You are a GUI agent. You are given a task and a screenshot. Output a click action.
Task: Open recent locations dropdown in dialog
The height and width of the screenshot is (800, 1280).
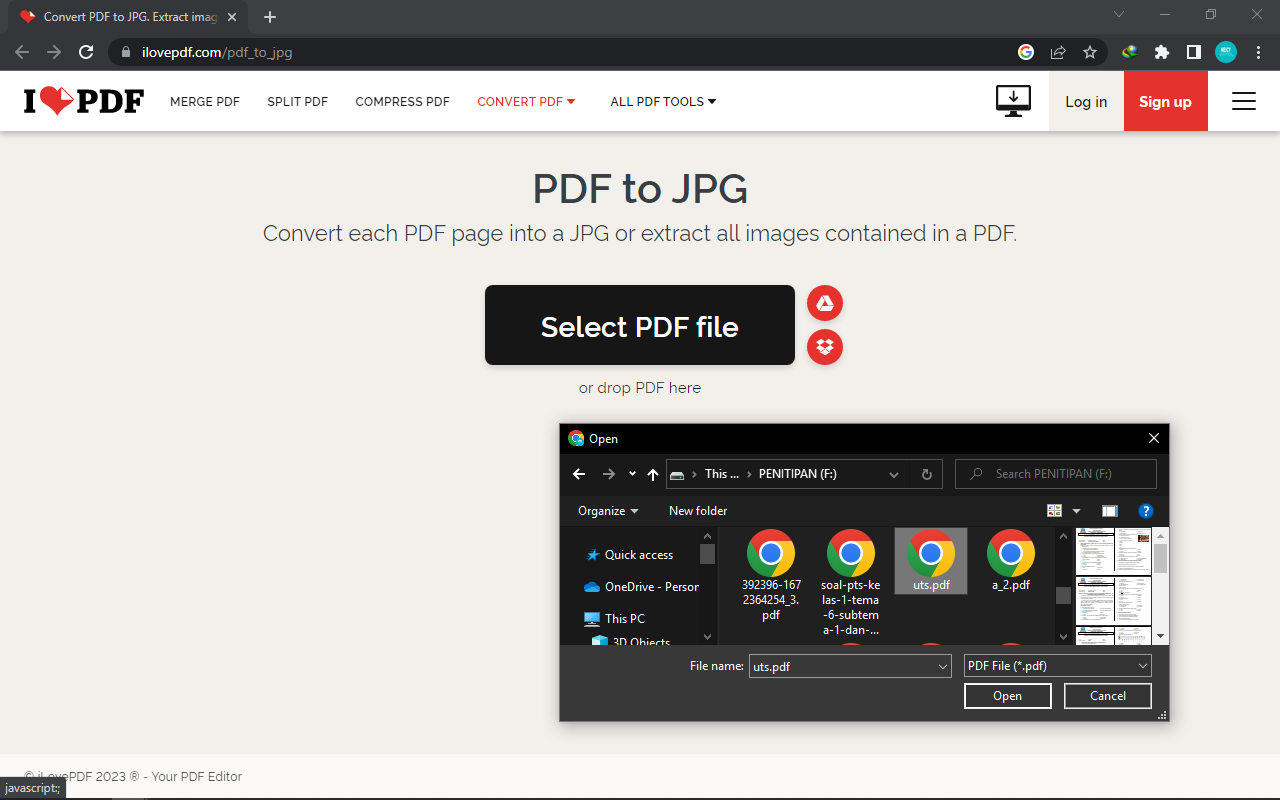(632, 474)
